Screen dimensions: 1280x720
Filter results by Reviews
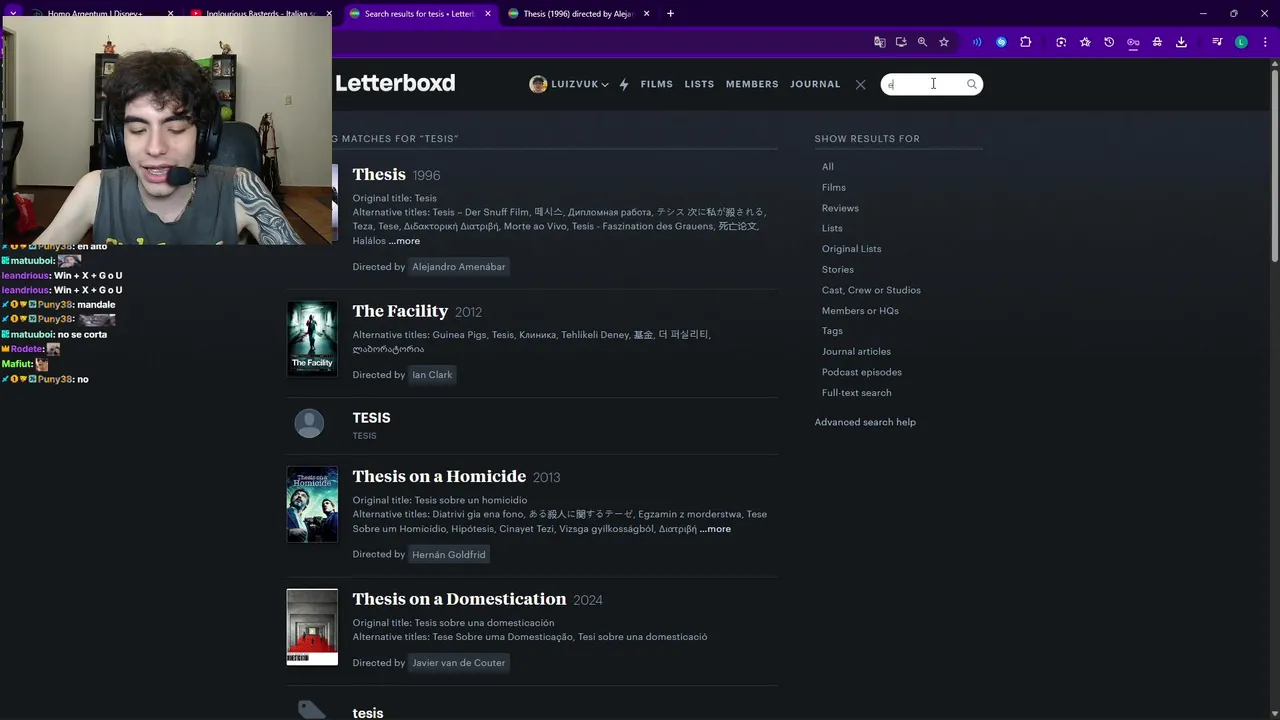840,208
